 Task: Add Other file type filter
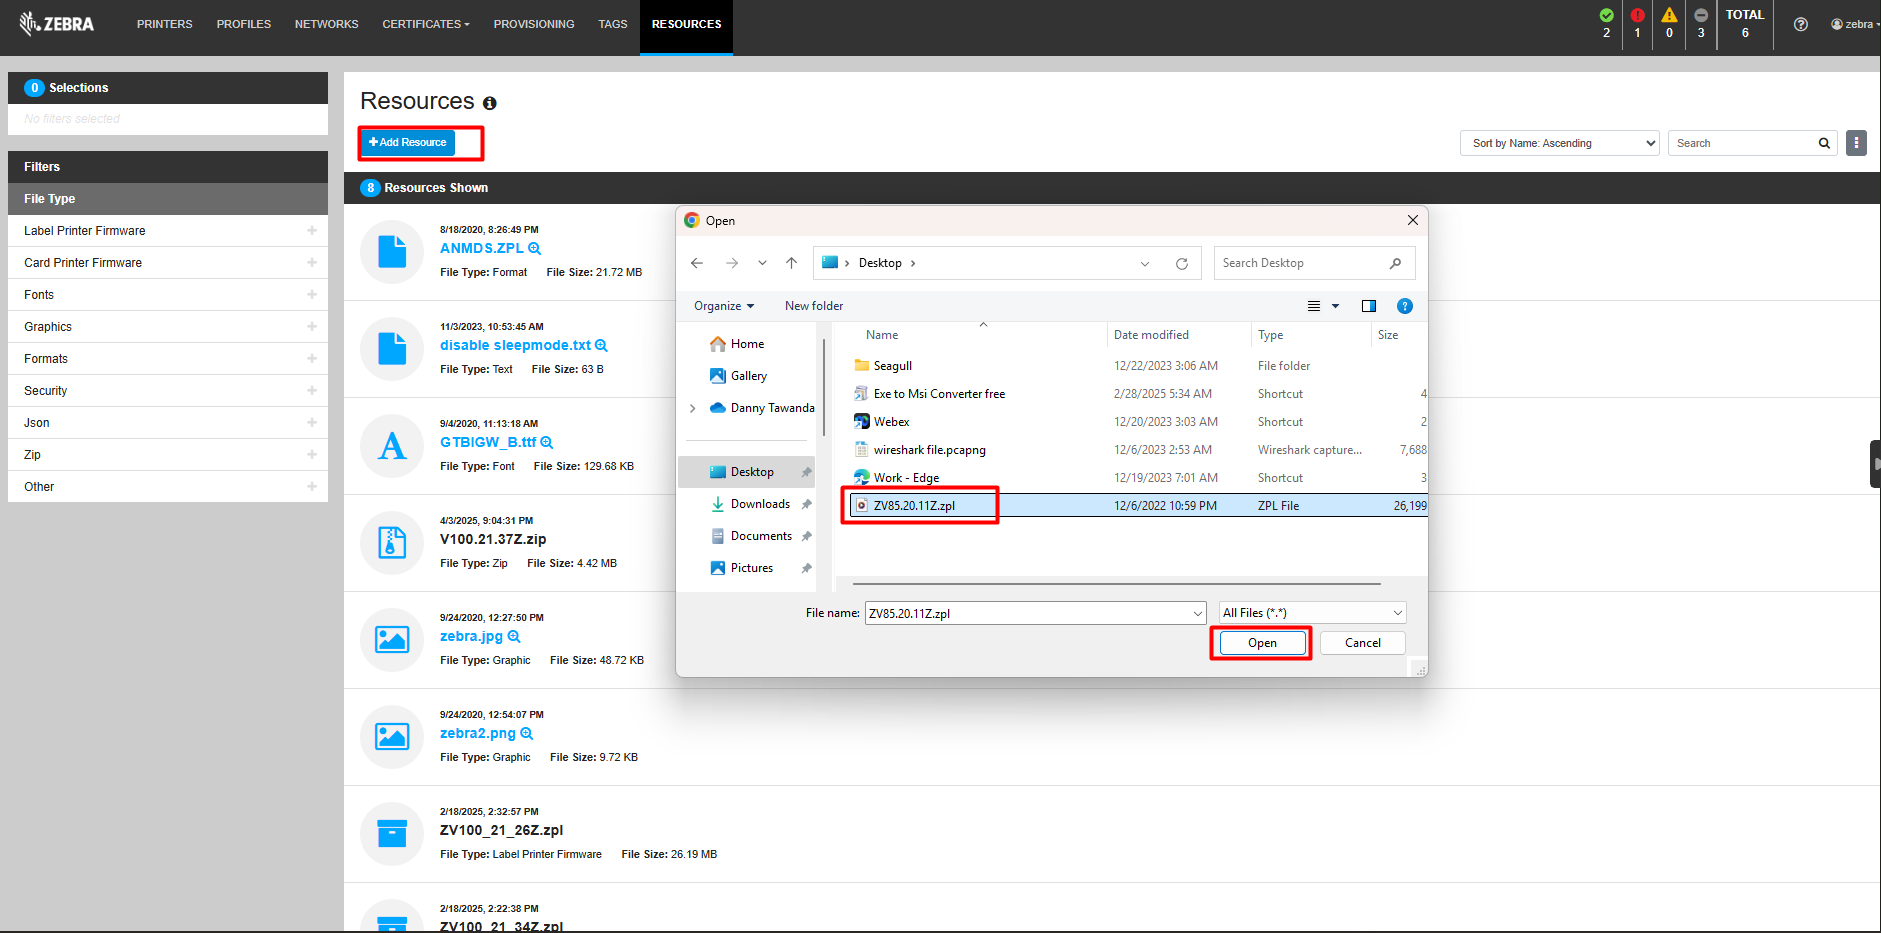pos(312,486)
